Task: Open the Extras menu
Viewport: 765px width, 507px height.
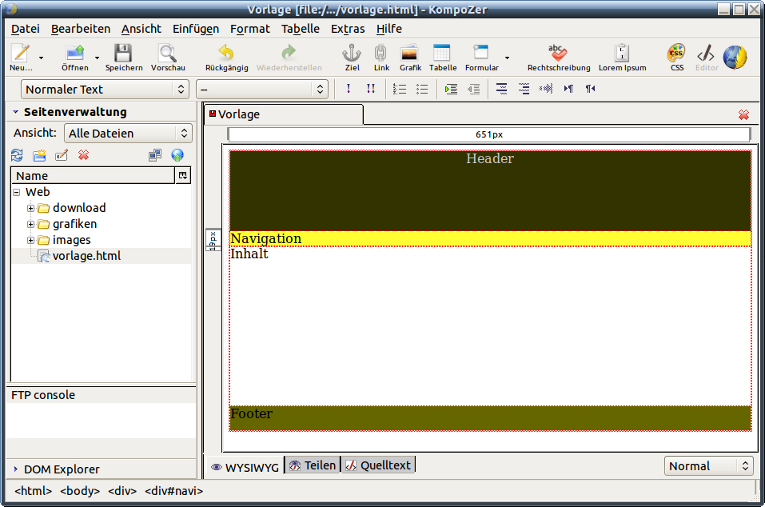Action: 347,29
